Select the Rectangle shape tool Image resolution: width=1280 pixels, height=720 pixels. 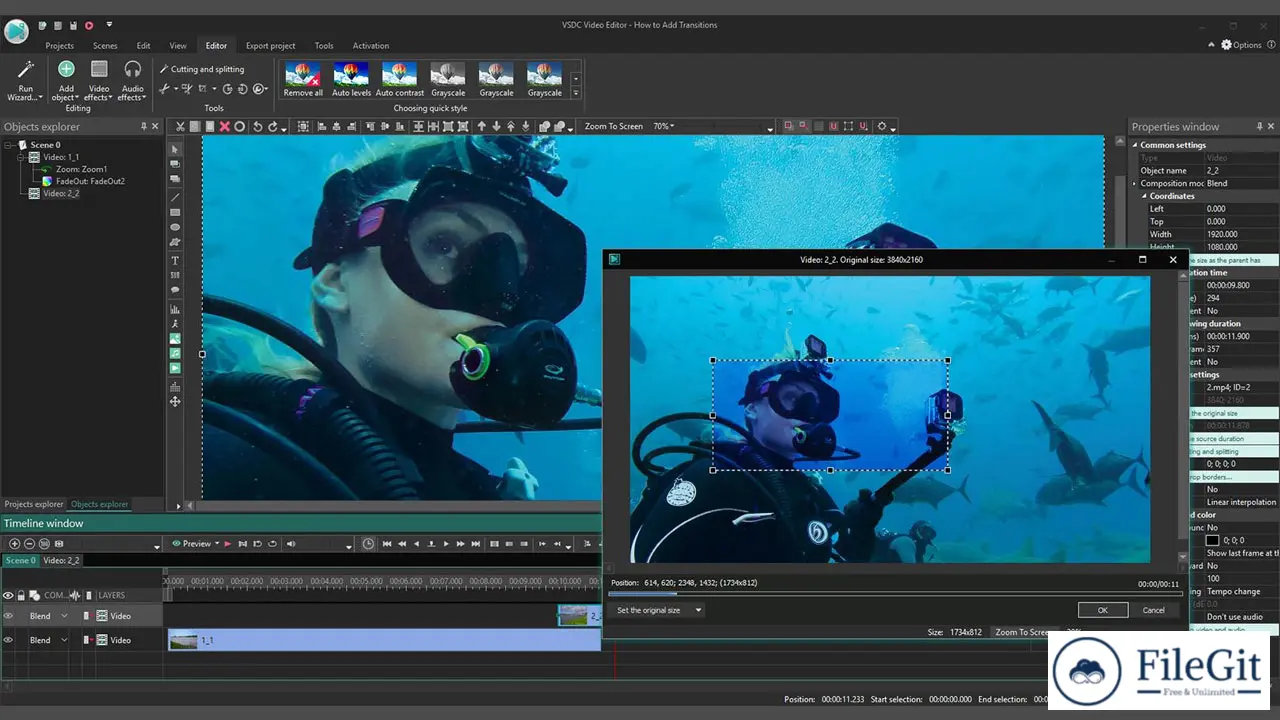[175, 212]
